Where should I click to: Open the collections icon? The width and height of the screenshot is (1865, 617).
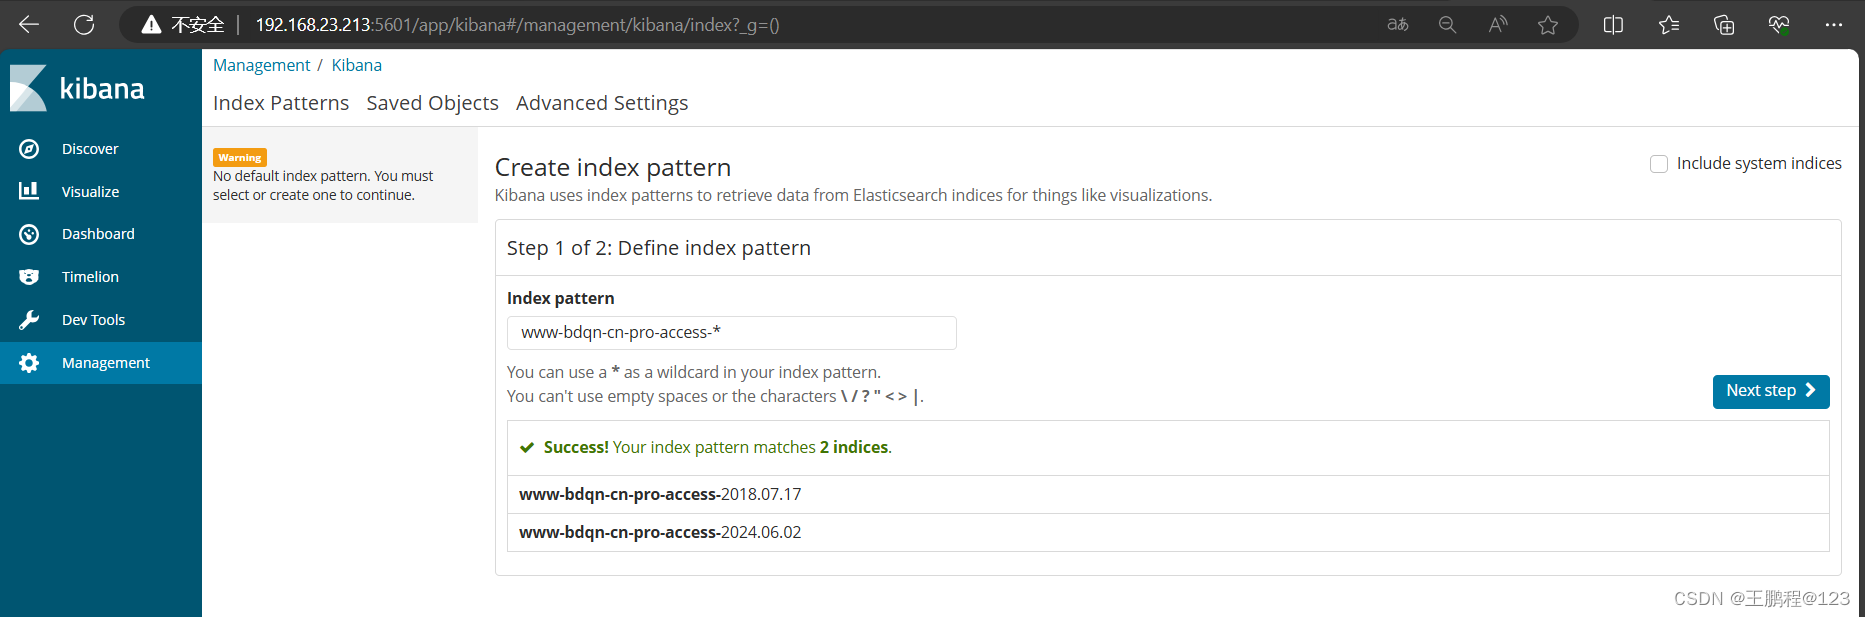click(1724, 25)
